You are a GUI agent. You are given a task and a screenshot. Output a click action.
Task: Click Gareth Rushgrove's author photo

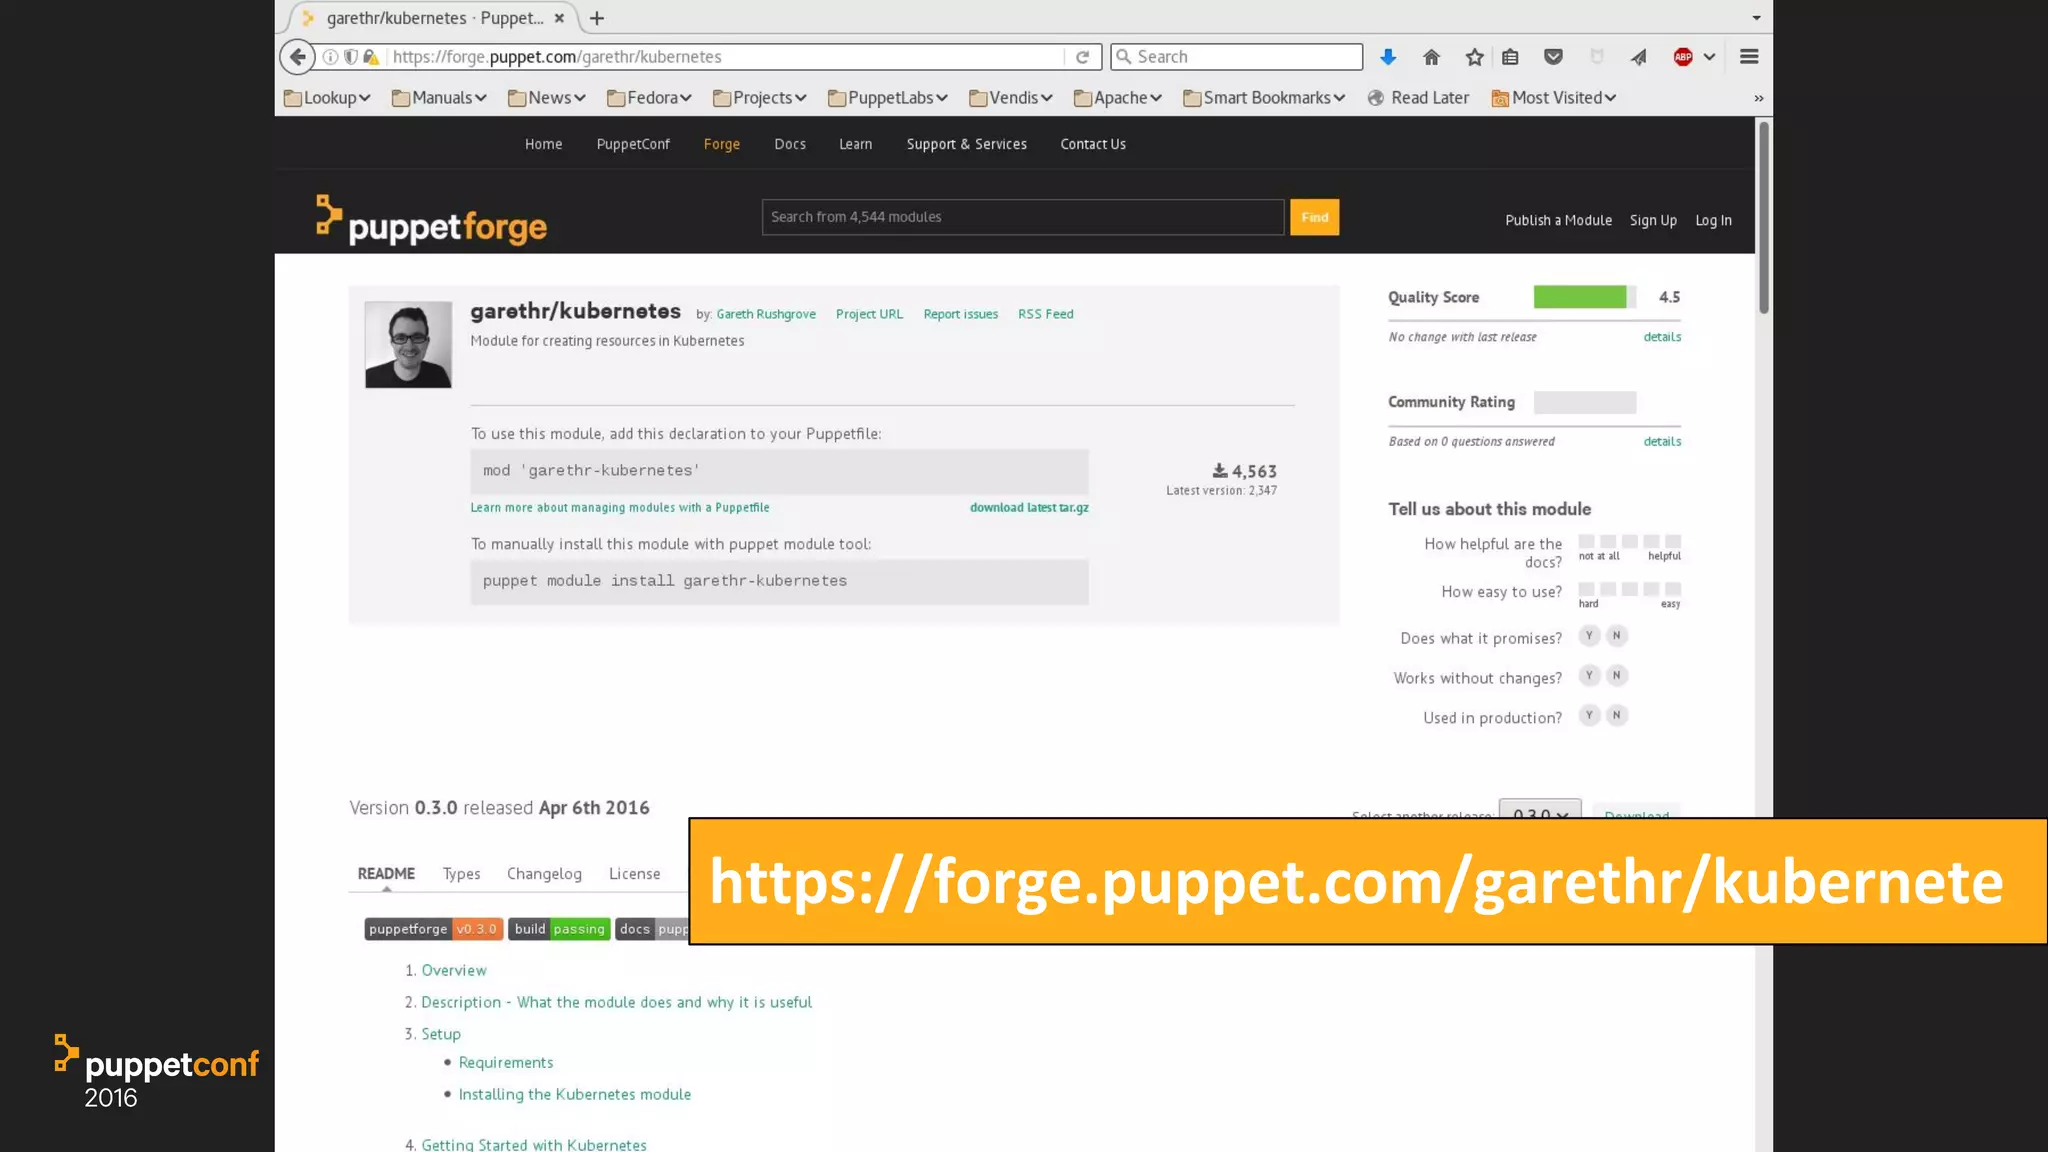click(x=408, y=345)
